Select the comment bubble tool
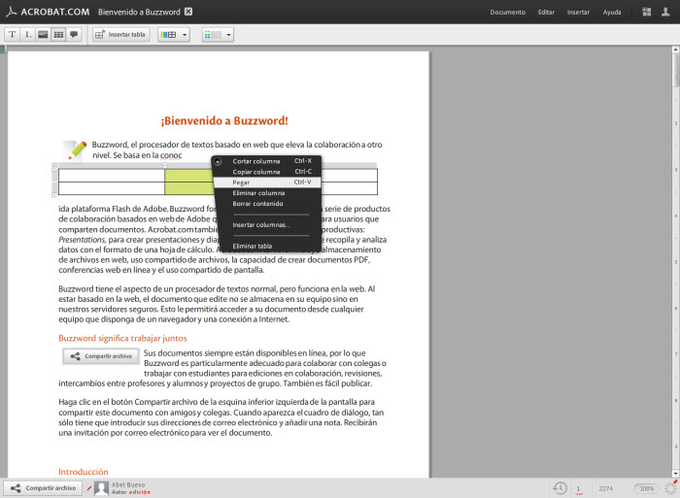This screenshot has height=498, width=680. coord(74,34)
